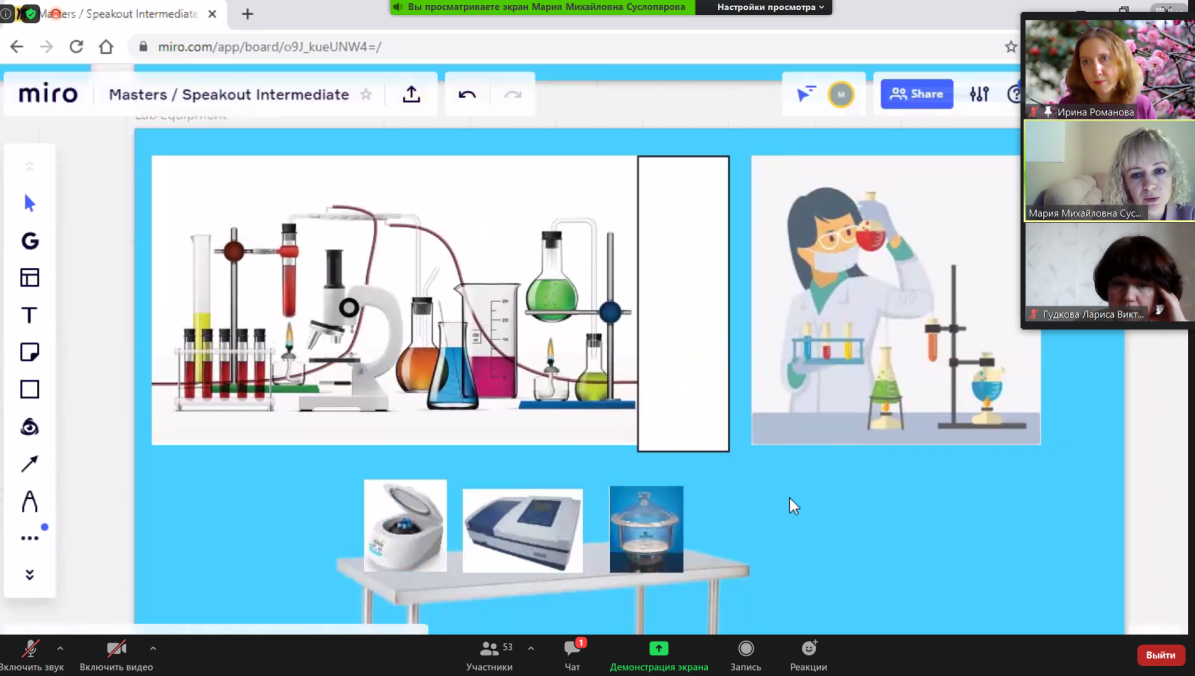The image size is (1195, 676).
Task: Open the view settings dropdown in Zoom
Action: tap(770, 7)
